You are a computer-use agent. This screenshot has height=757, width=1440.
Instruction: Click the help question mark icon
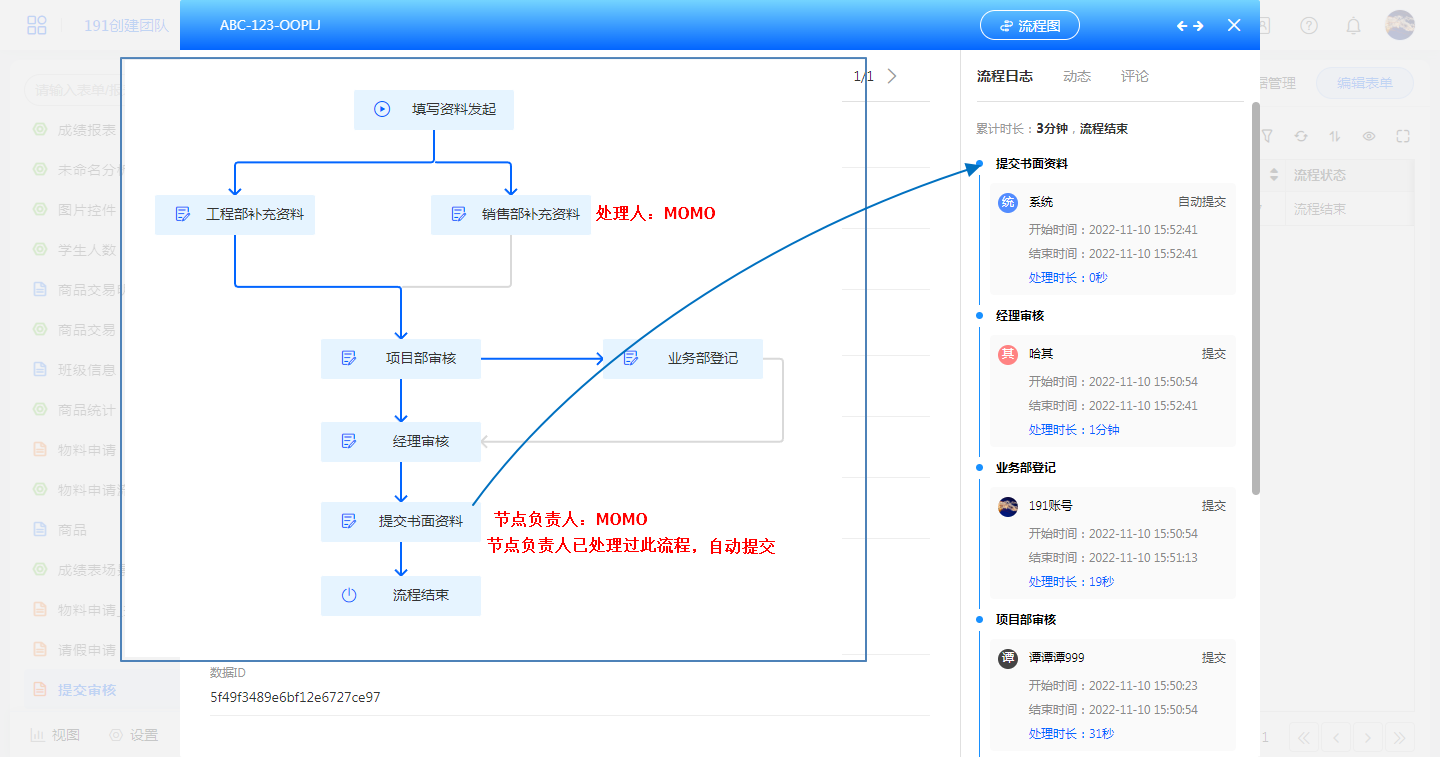pyautogui.click(x=1309, y=26)
